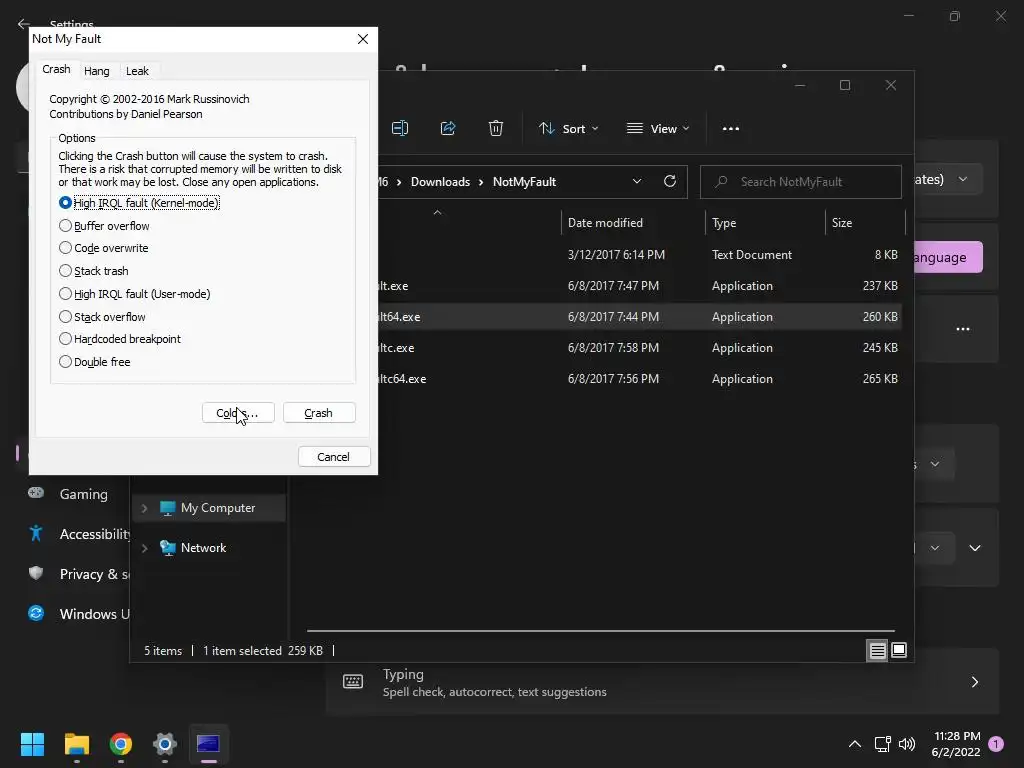Refresh the NotMyFault folder
Viewport: 1024px width, 768px height.
point(669,181)
